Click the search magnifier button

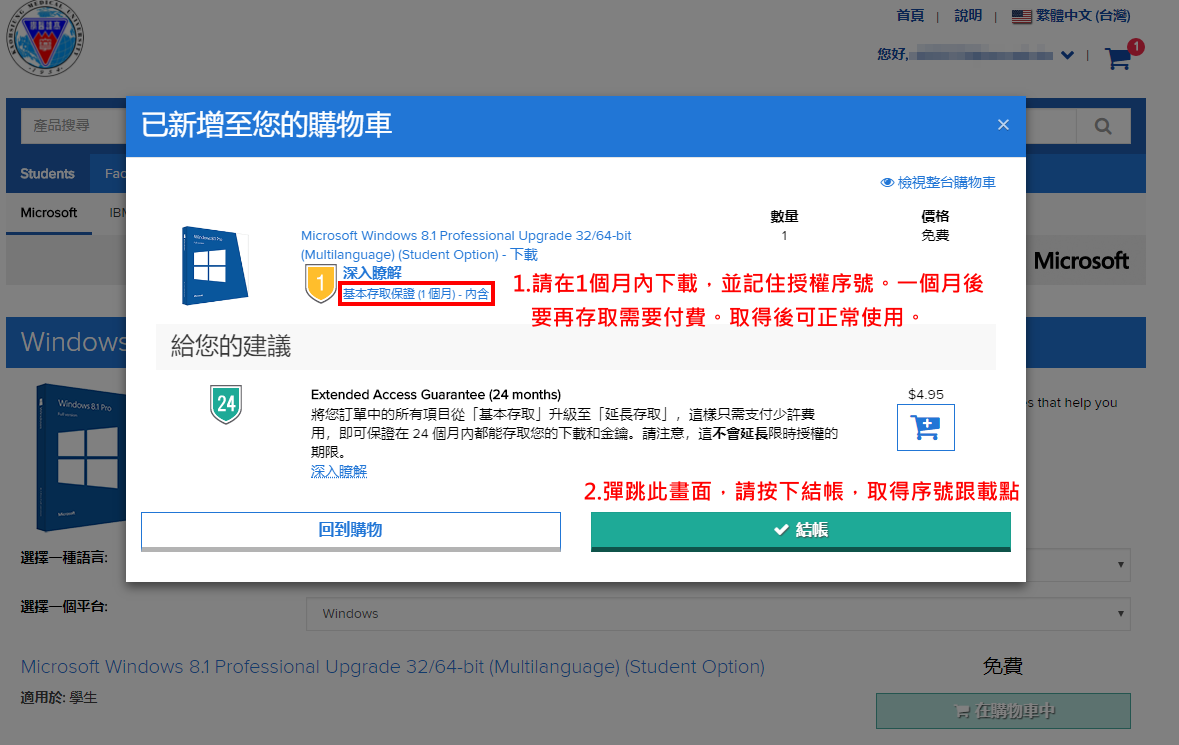1103,126
